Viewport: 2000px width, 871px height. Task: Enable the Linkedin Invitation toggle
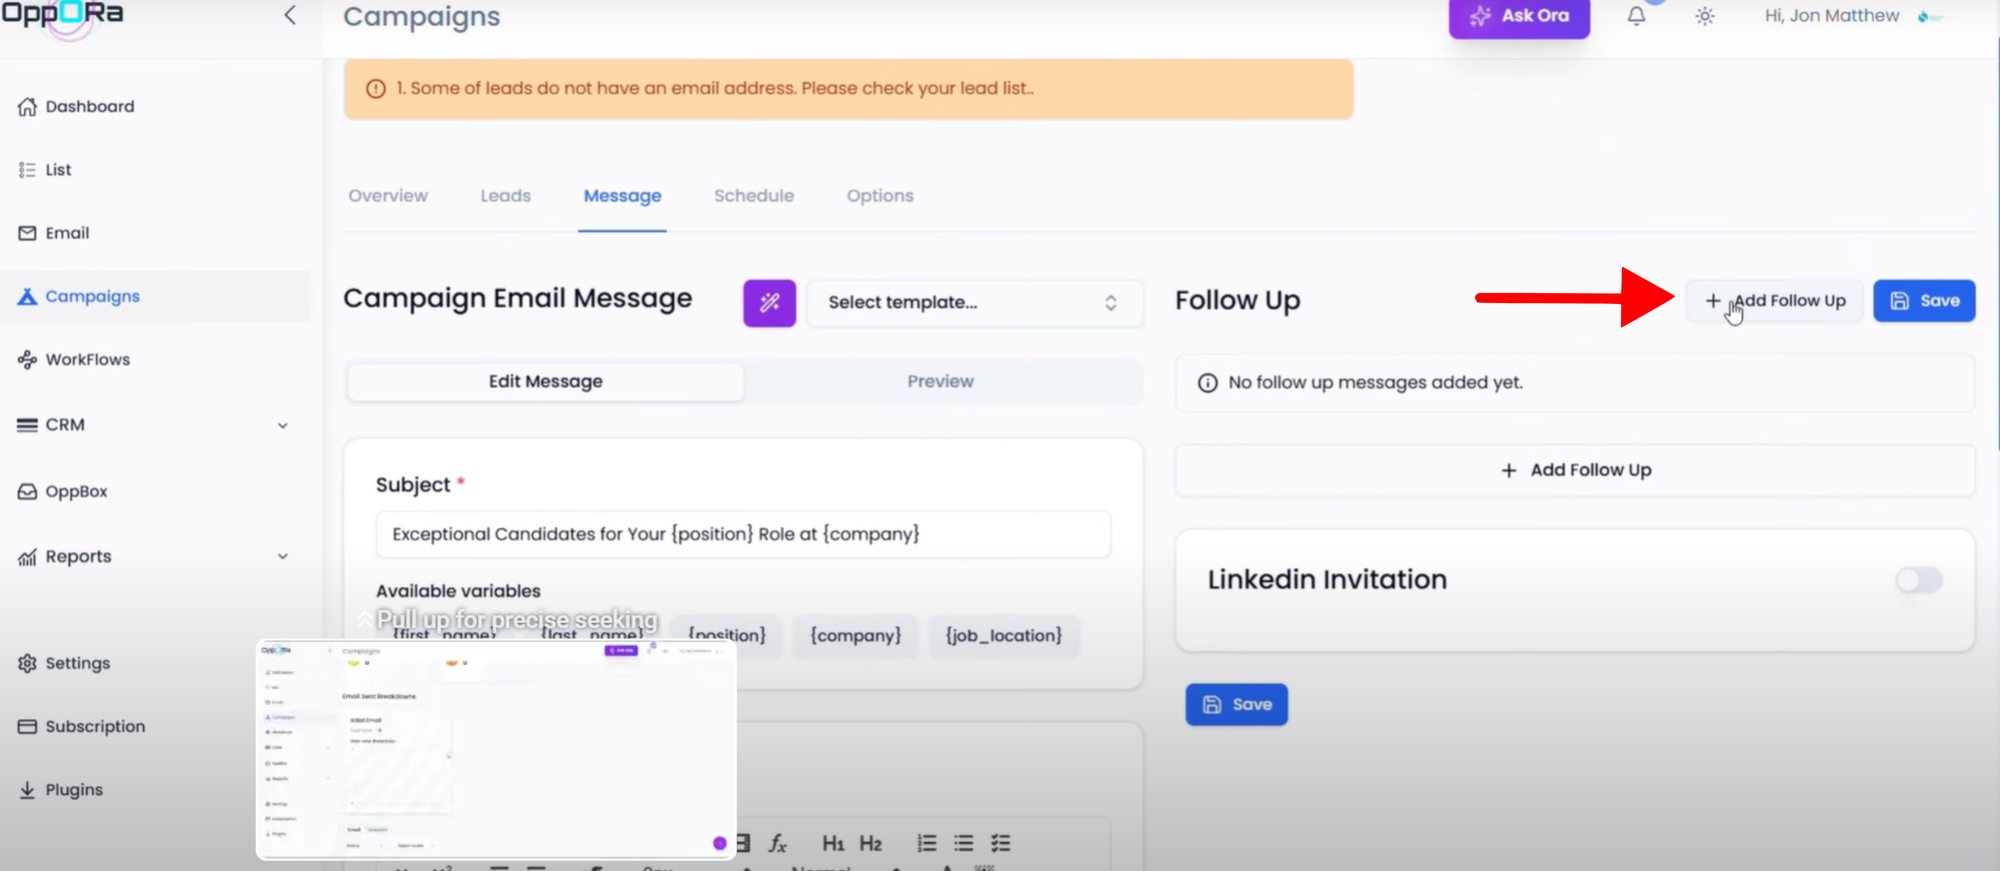tap(1918, 580)
